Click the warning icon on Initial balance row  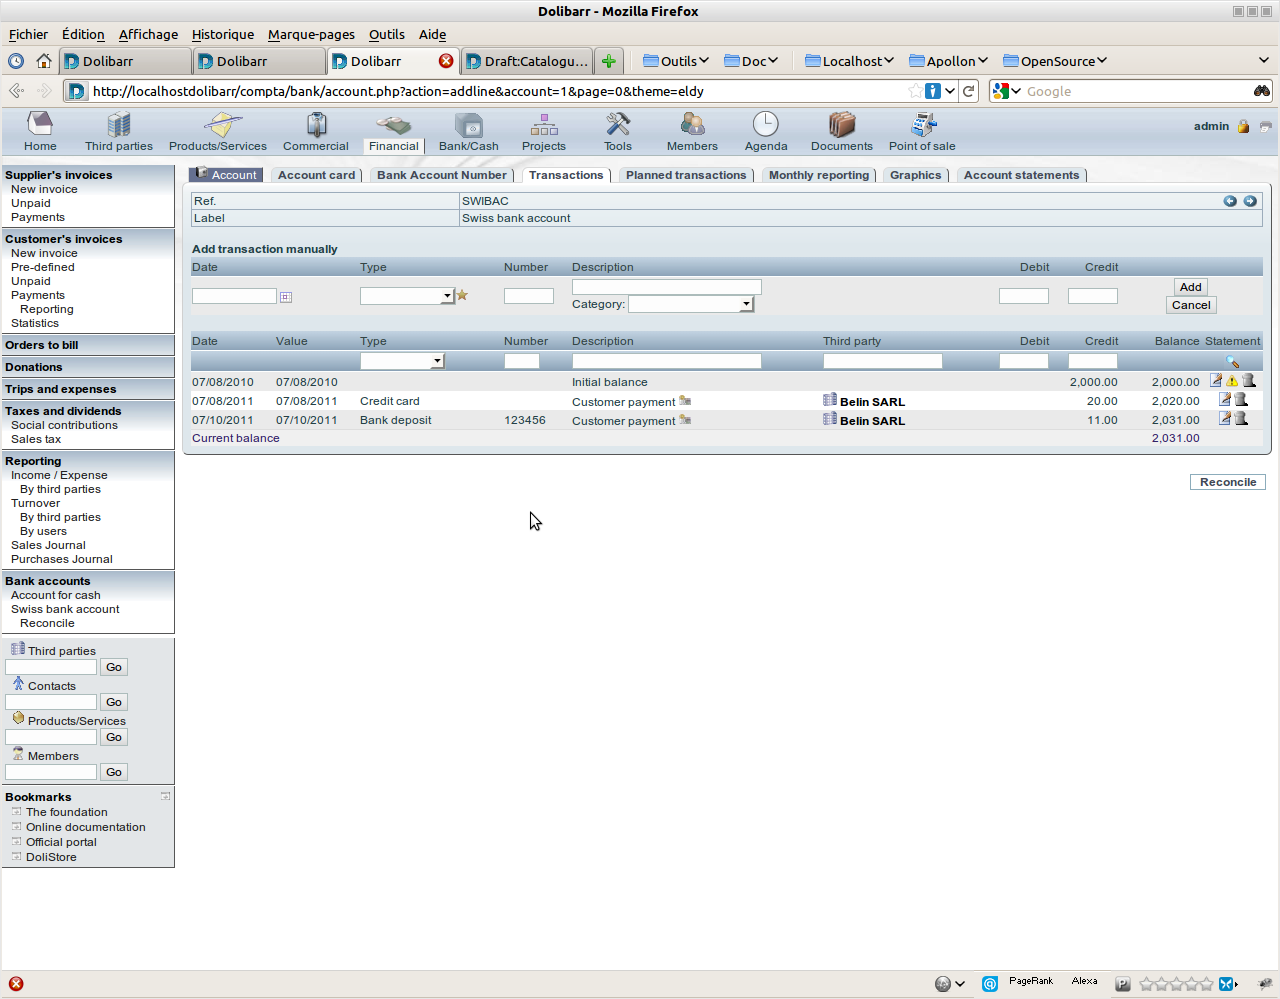click(x=1232, y=381)
